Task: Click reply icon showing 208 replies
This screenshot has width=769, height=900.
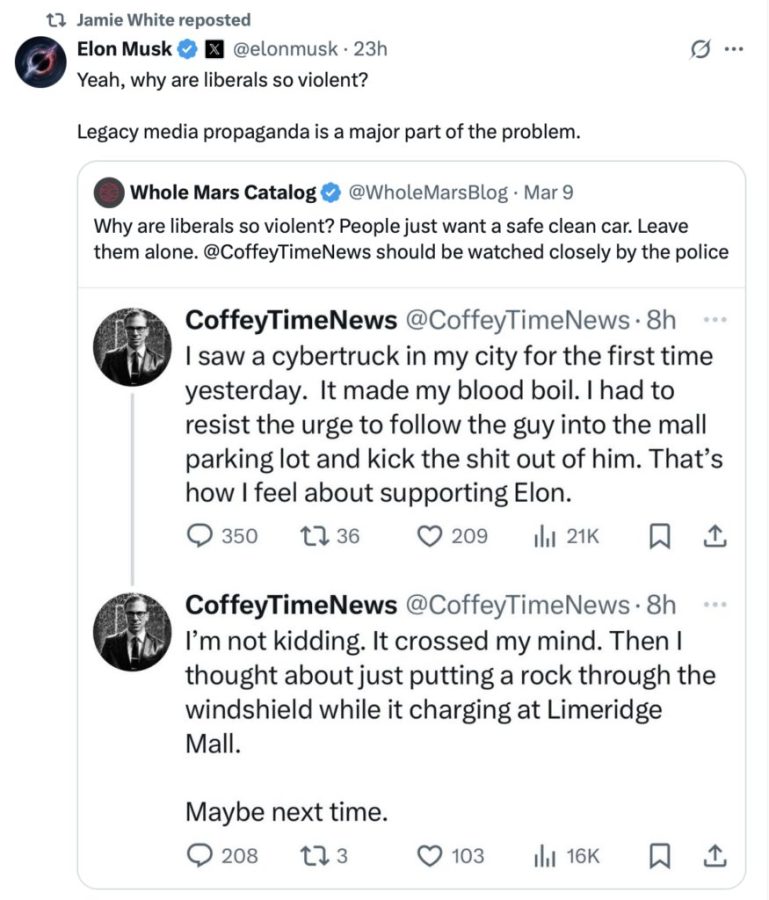Action: coord(199,855)
